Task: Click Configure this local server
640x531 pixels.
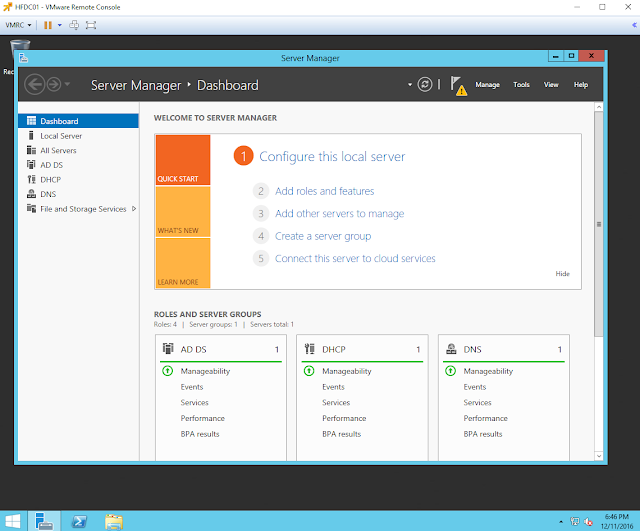Action: click(332, 157)
